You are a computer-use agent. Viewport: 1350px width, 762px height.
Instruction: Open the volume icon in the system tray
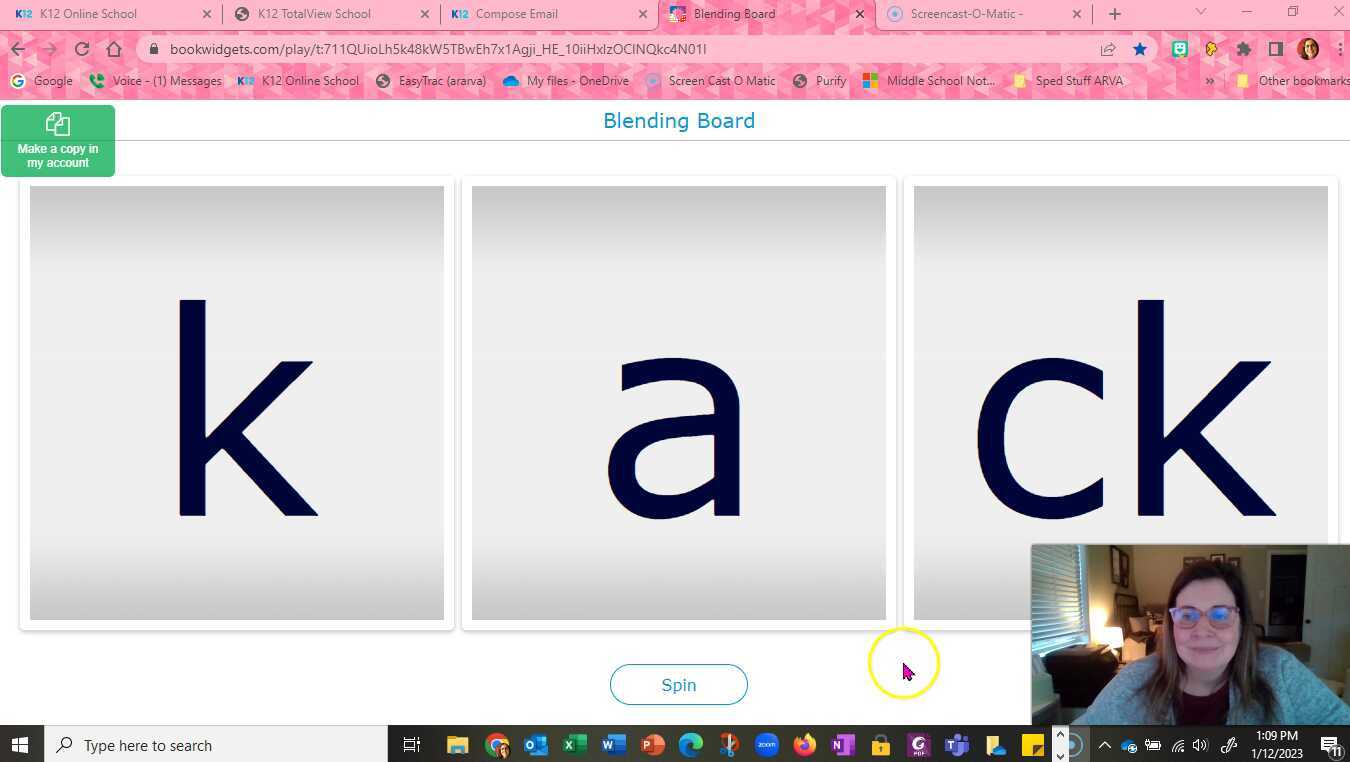pyautogui.click(x=1199, y=745)
